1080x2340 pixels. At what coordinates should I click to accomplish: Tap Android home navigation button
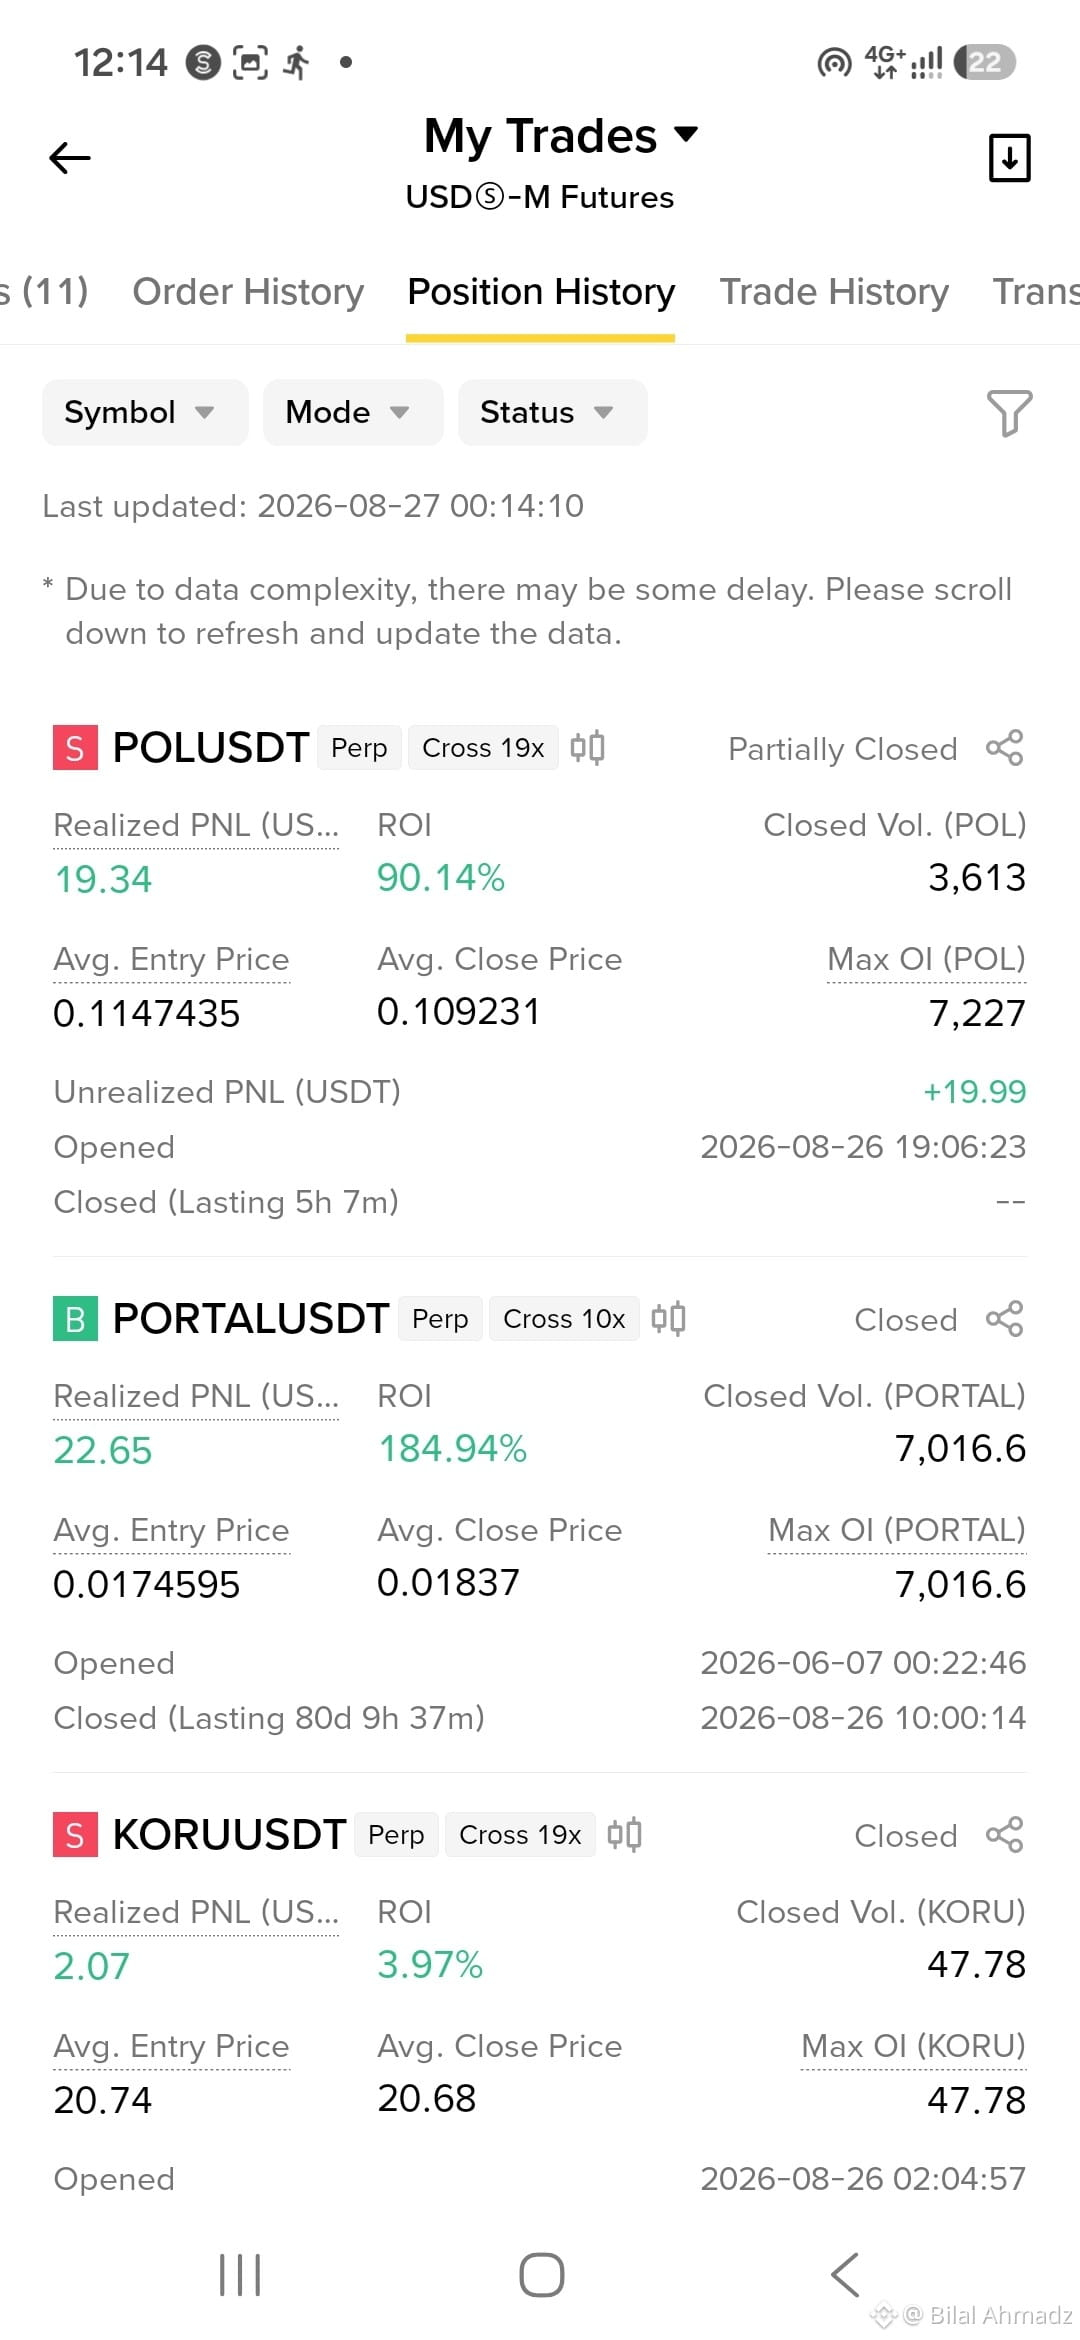pos(541,2275)
